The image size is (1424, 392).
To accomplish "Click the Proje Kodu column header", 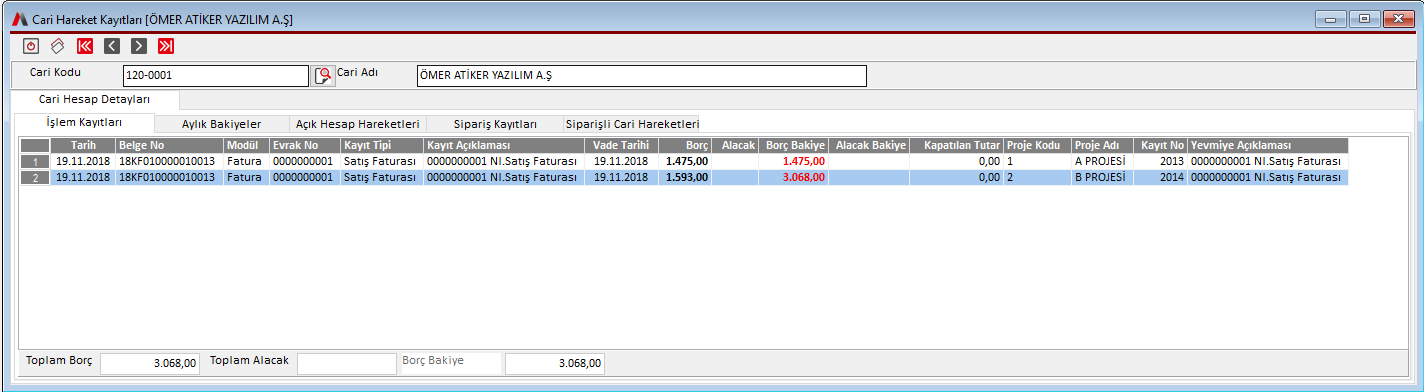I will point(1037,145).
